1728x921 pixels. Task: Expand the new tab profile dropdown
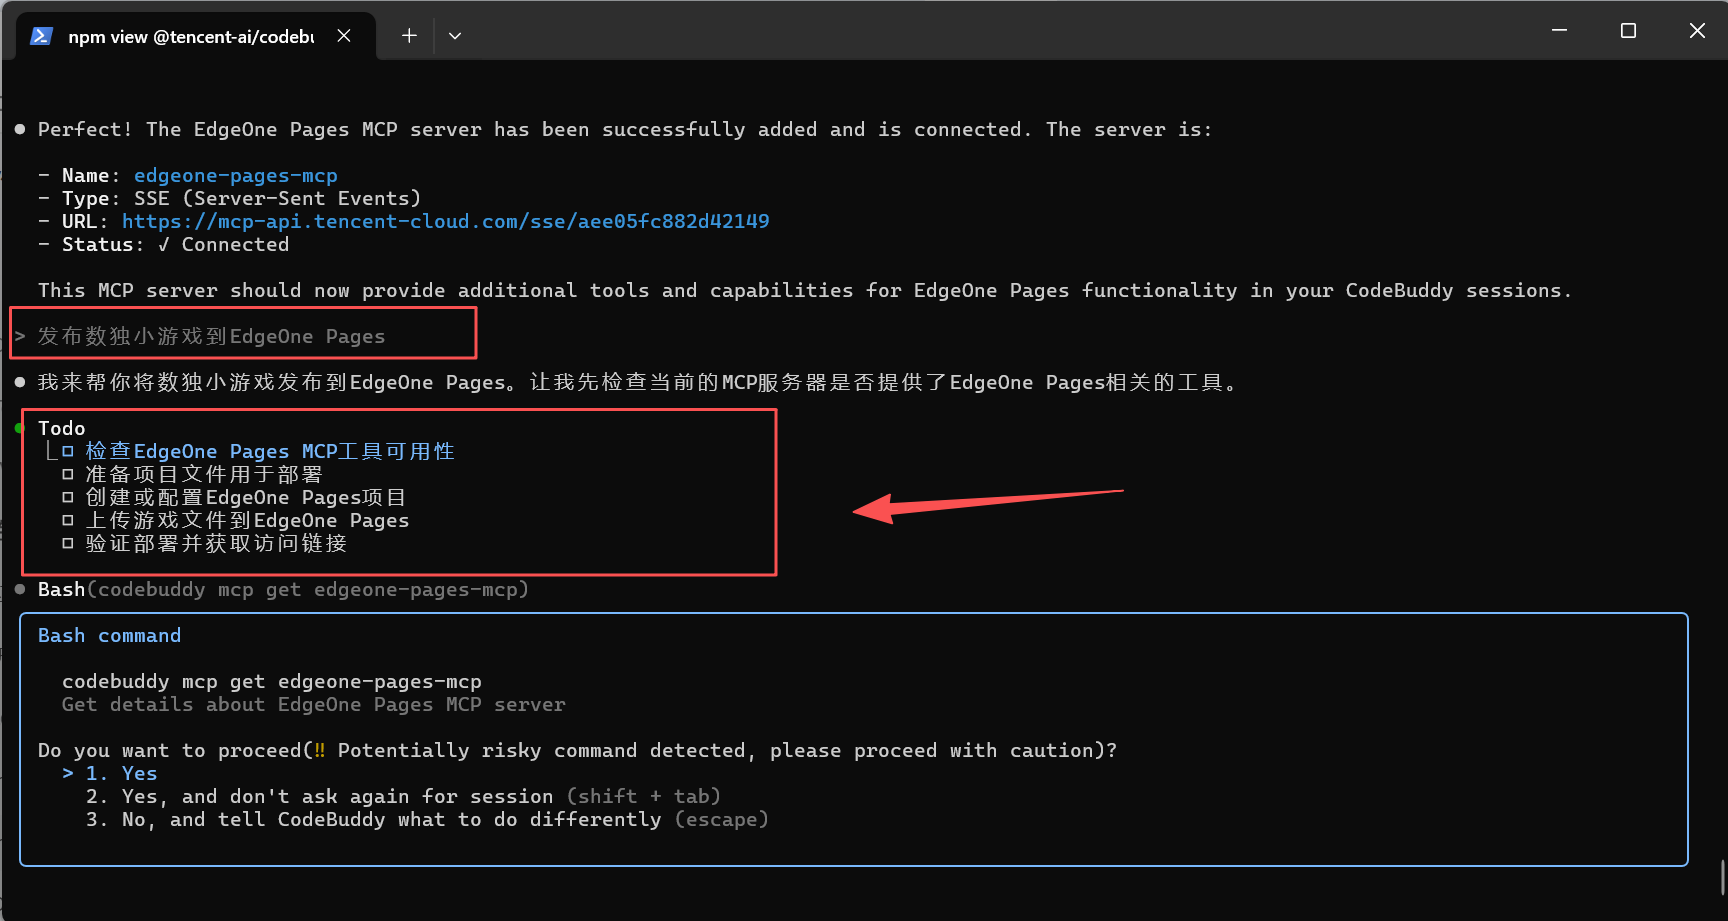(x=455, y=36)
